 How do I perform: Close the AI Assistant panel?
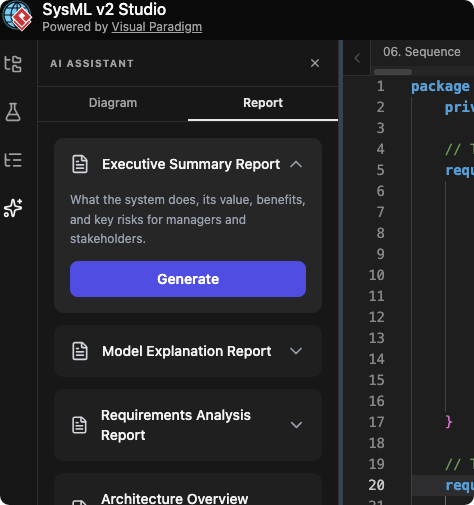[x=315, y=63]
